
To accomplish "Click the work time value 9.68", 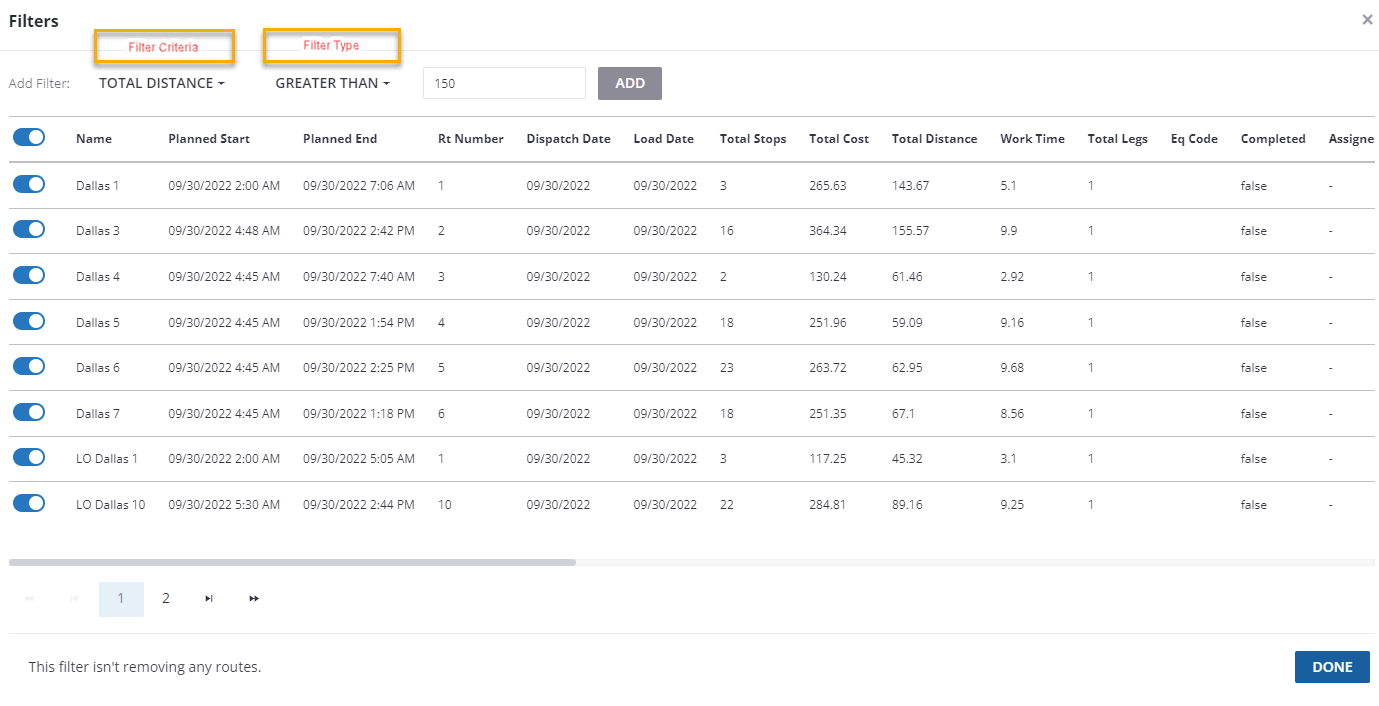I will [1012, 368].
